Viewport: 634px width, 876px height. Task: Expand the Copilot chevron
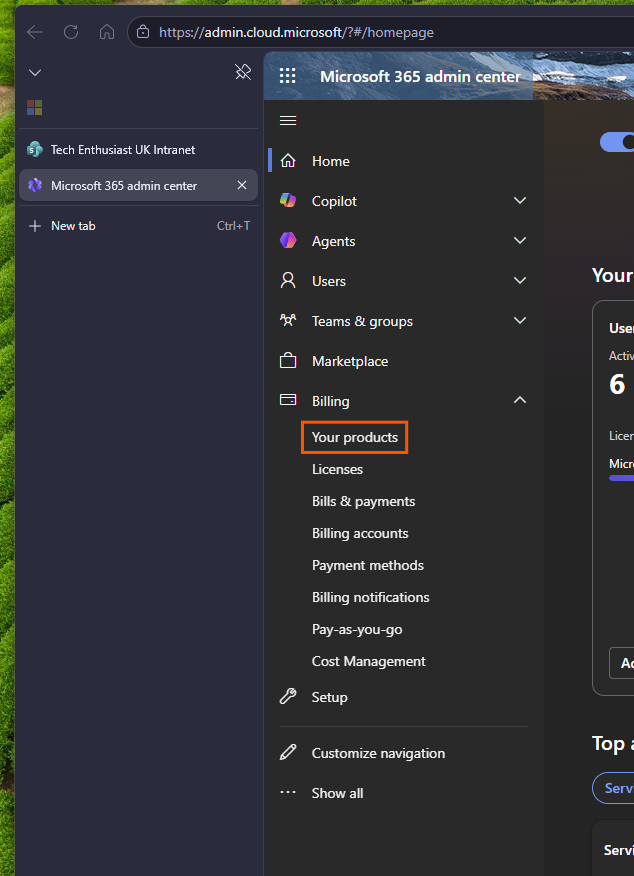(520, 200)
